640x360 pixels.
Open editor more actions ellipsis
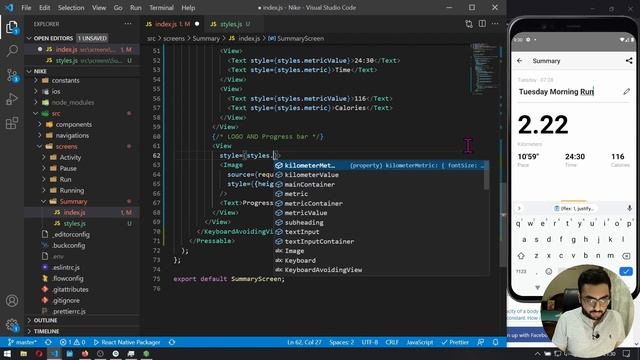[495, 24]
